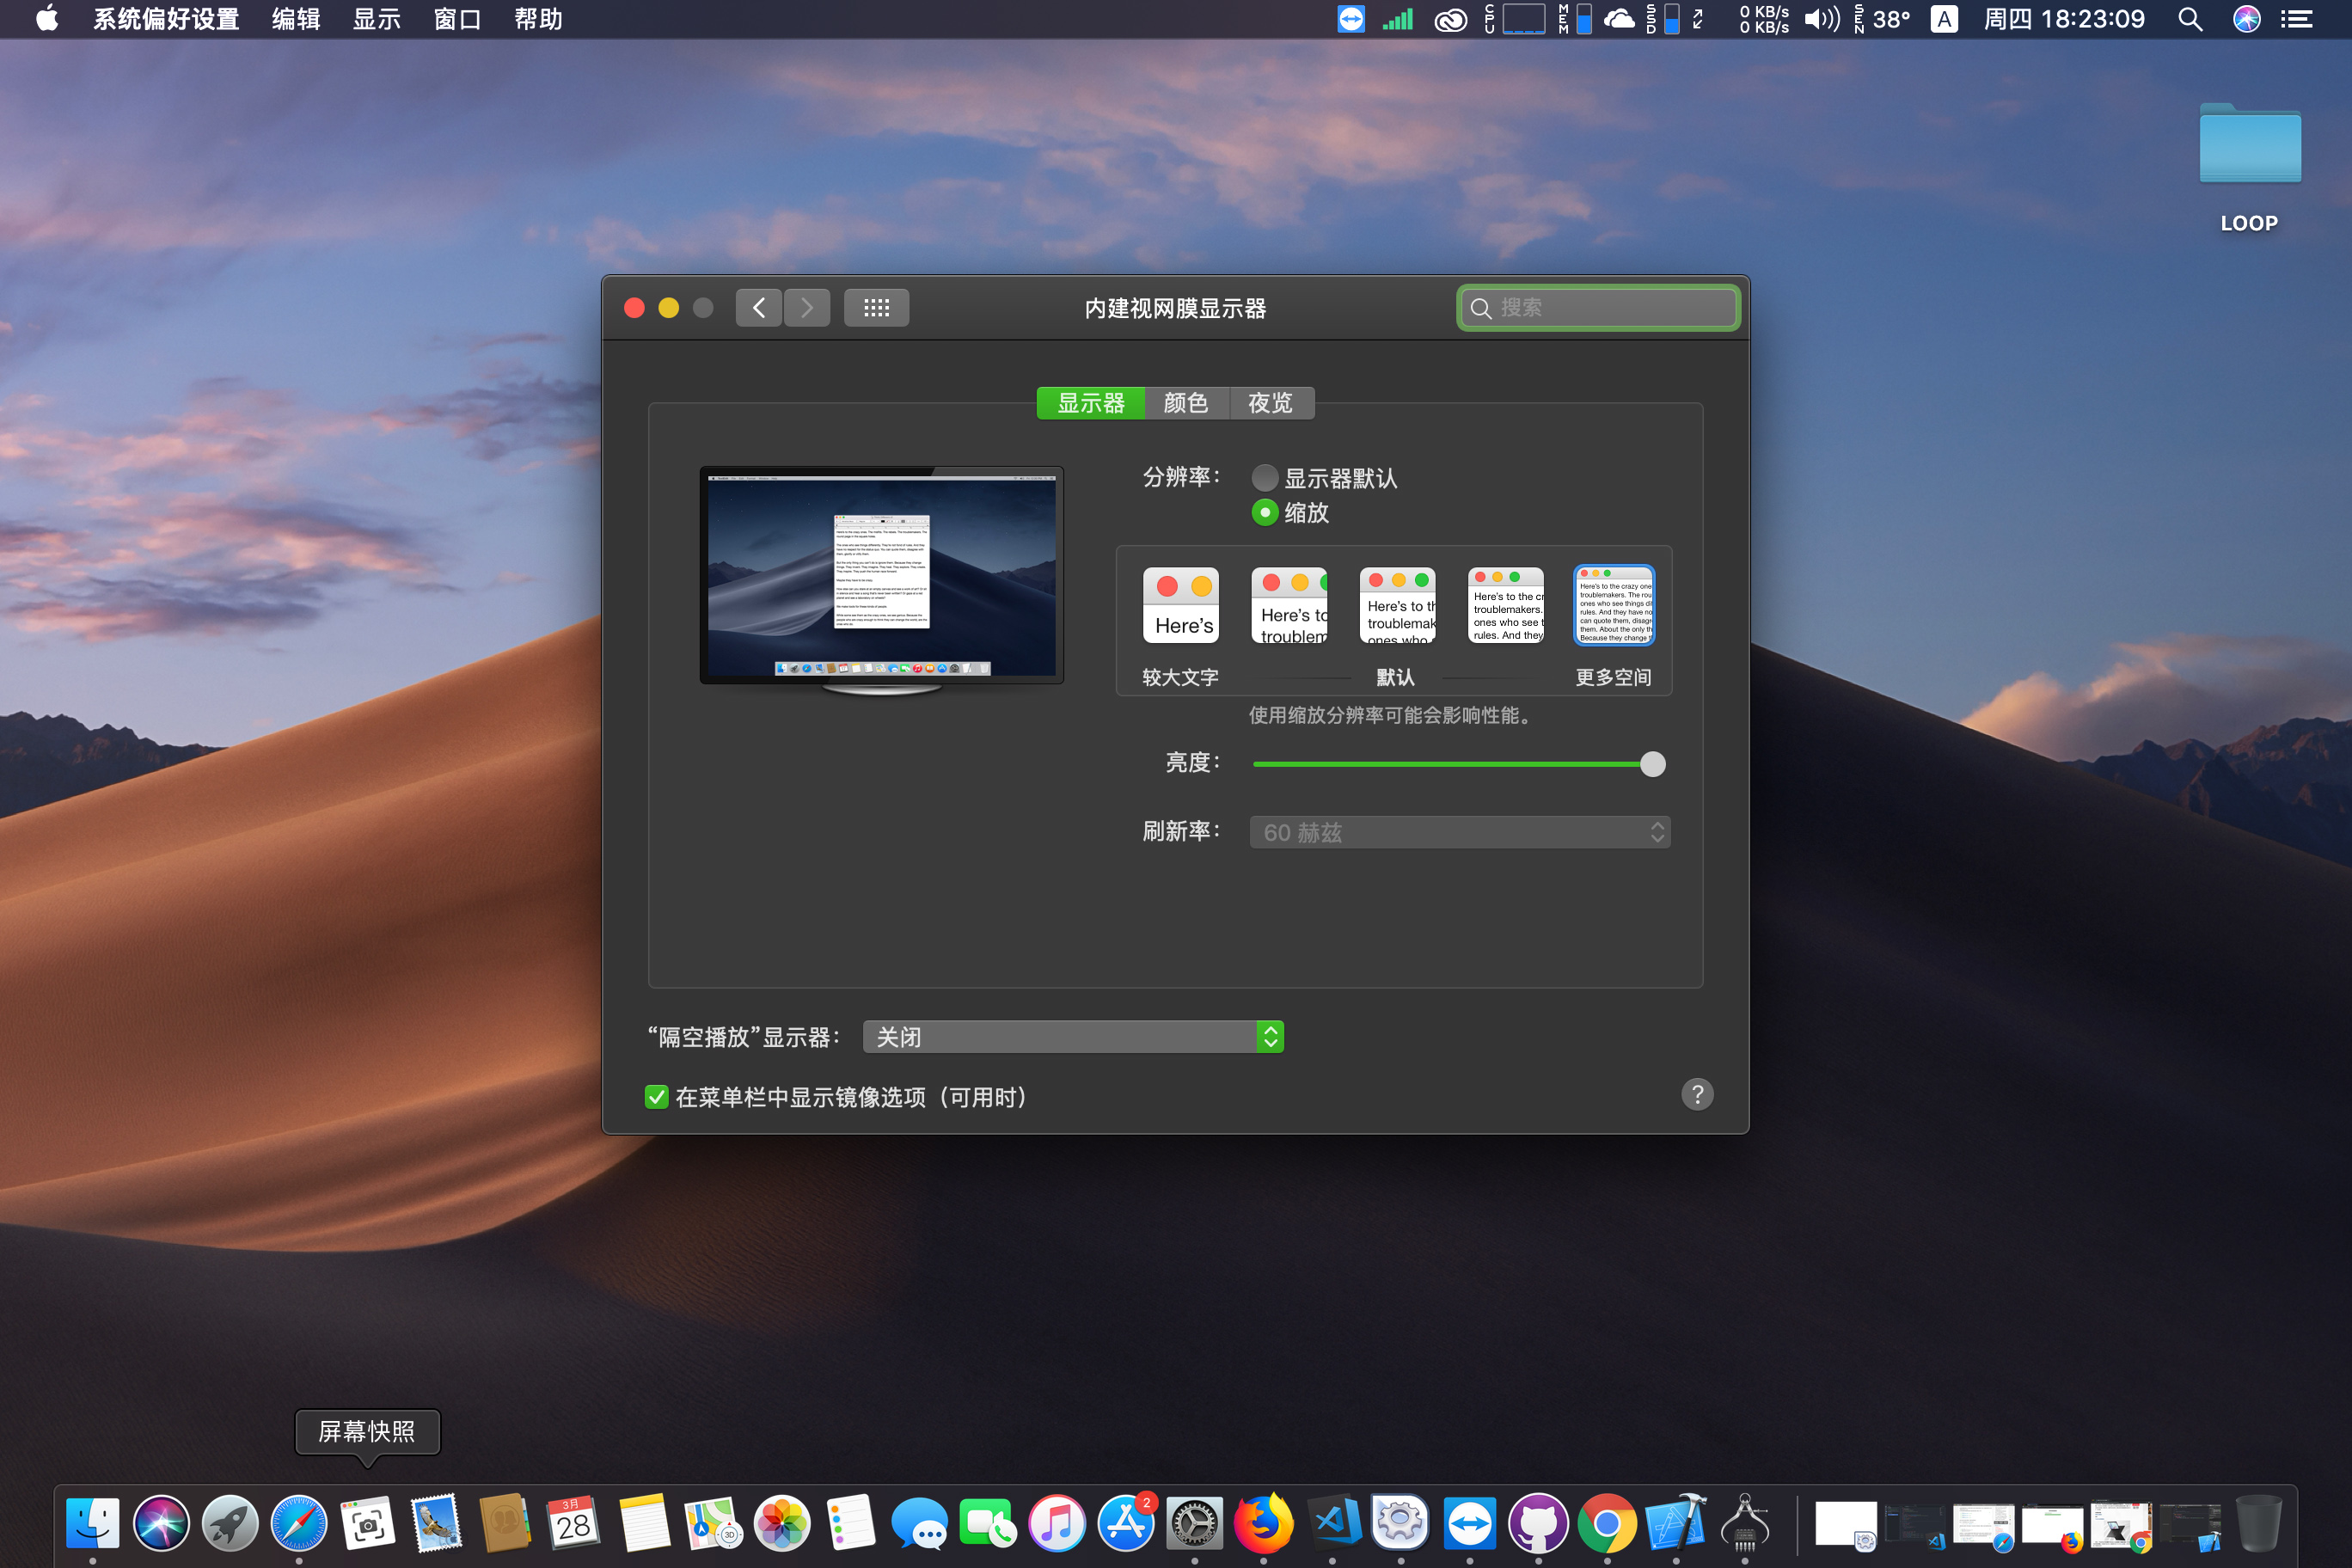Open GitHub Desktop from the Dock
This screenshot has width=2352, height=1568.
(1538, 1524)
